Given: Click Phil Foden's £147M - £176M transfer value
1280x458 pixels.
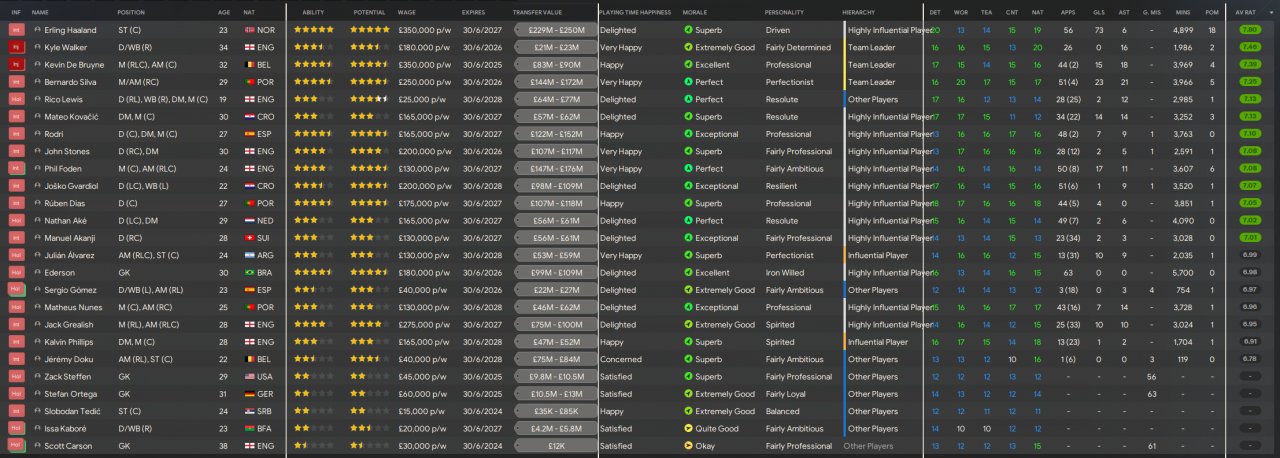Looking at the screenshot, I should pyautogui.click(x=556, y=168).
